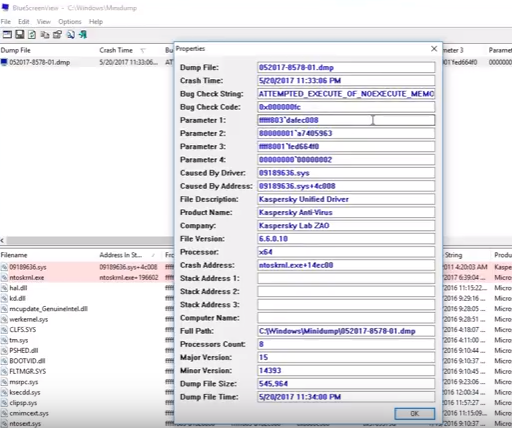Sort by the Address In Stack column
The image size is (512, 428).
[x=120, y=255]
